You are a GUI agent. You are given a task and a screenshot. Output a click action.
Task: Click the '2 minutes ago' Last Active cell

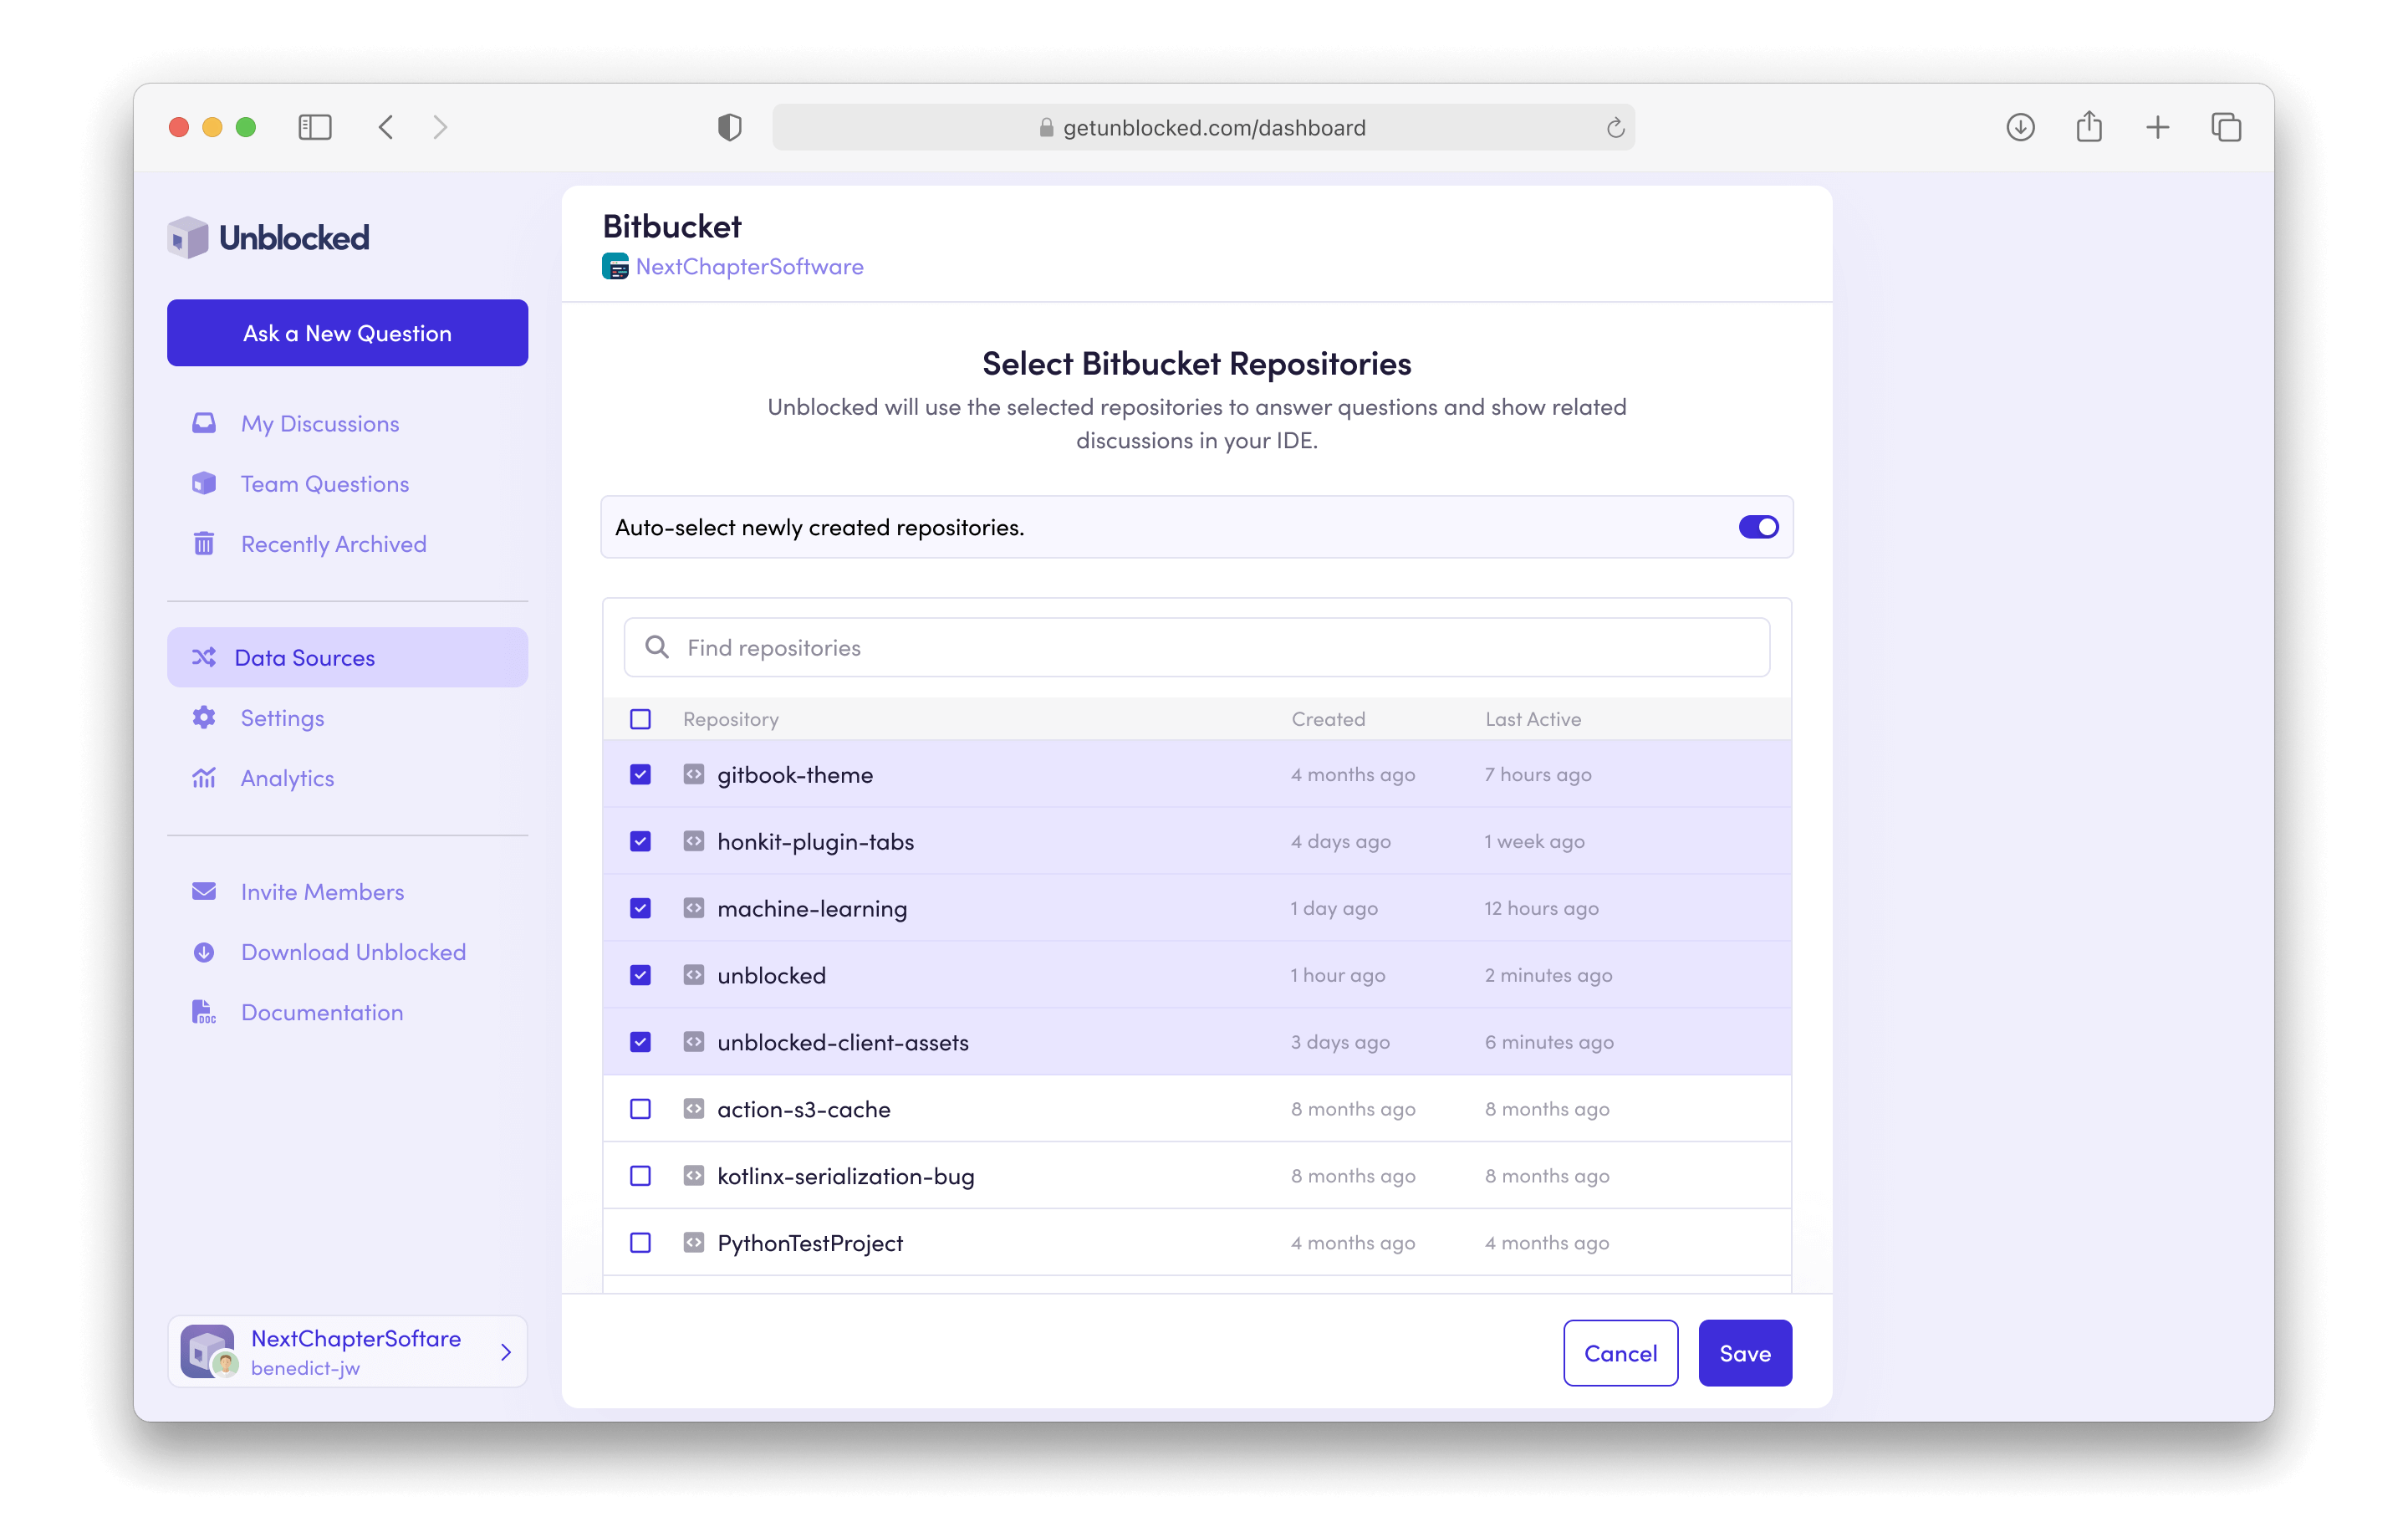1548,975
